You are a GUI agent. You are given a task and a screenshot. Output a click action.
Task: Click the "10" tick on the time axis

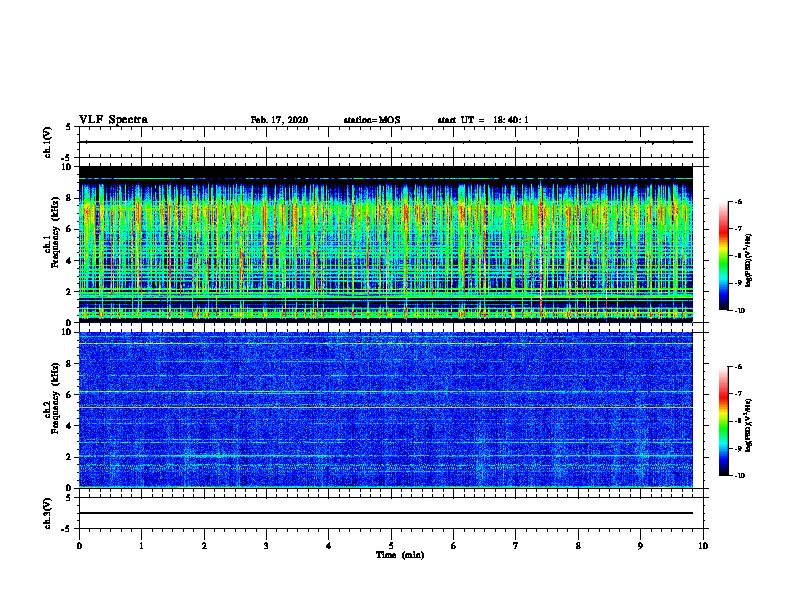[703, 546]
